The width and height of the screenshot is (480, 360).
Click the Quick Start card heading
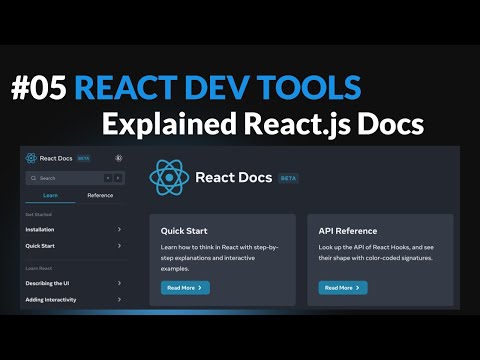pos(184,231)
